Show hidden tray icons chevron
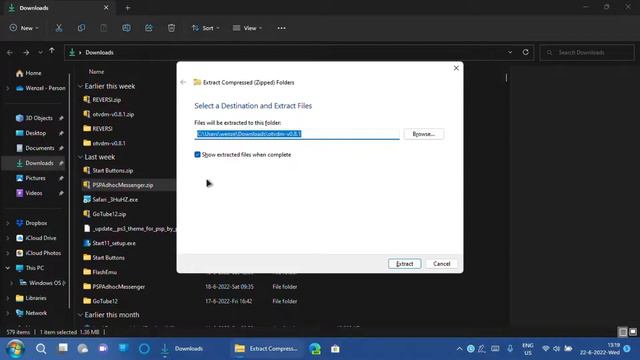The width and height of the screenshot is (640, 360). coord(459,349)
